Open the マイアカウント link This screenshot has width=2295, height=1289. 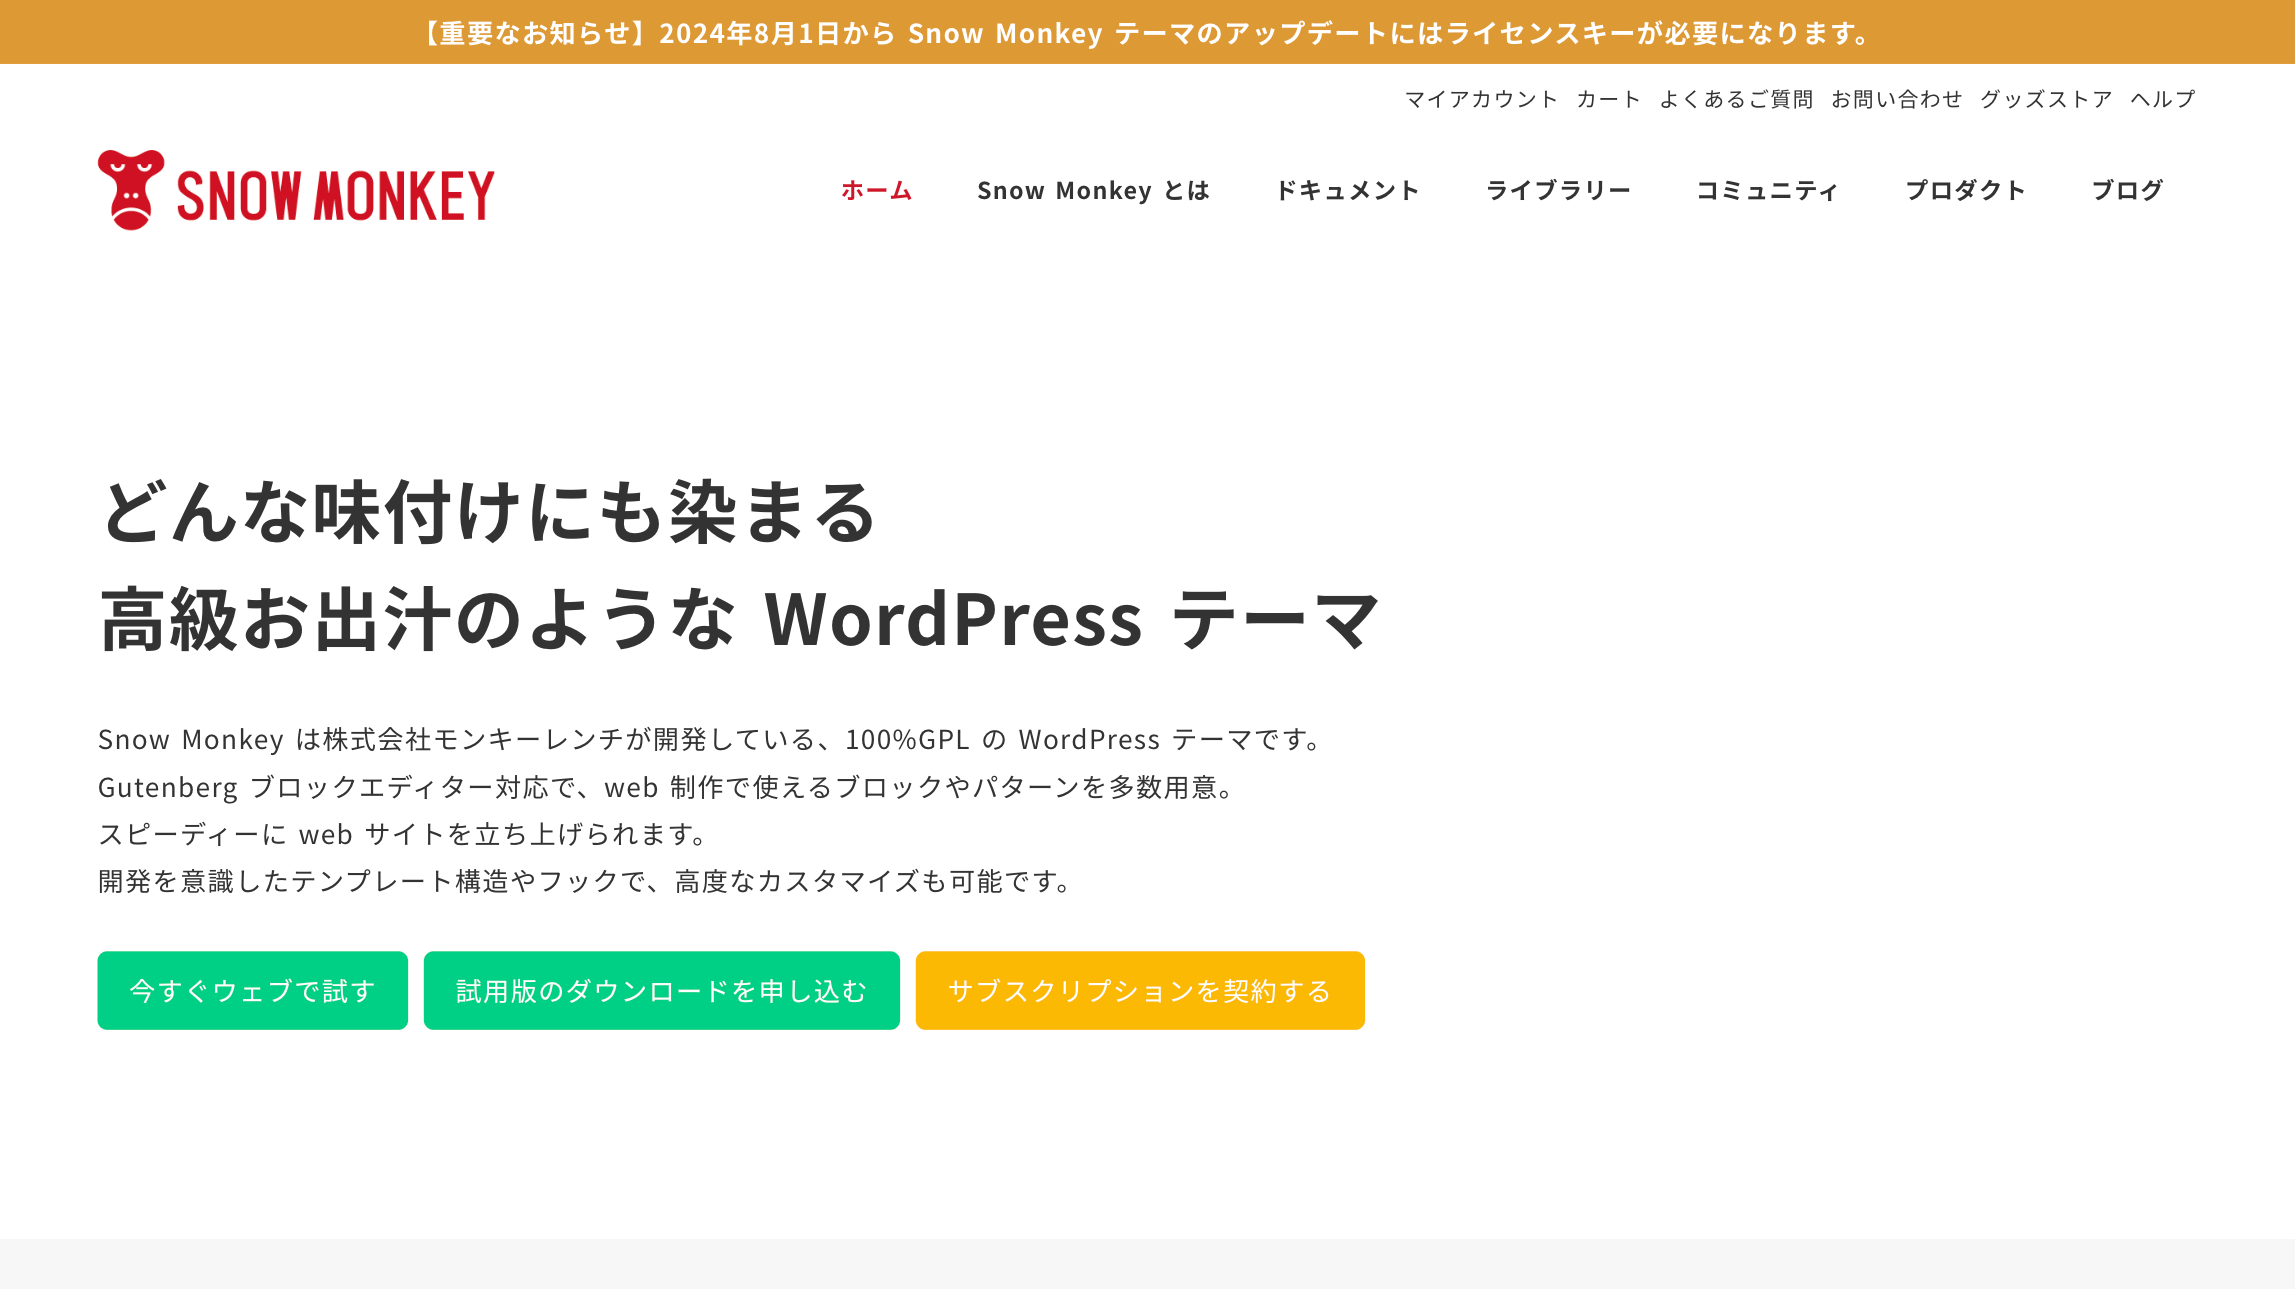pyautogui.click(x=1481, y=99)
